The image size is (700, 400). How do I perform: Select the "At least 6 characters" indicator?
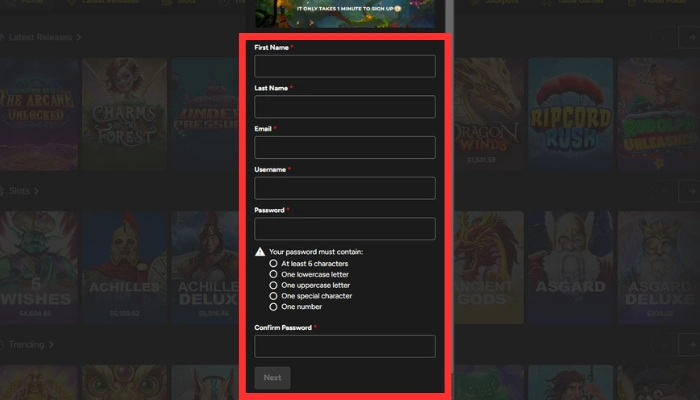274,263
